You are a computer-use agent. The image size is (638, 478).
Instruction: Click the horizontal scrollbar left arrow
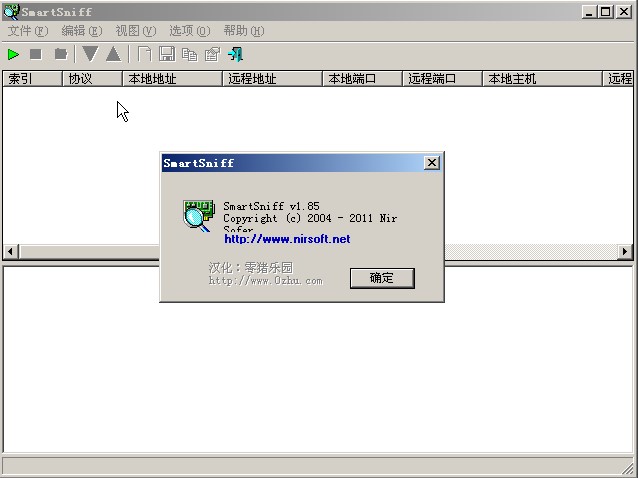11,252
